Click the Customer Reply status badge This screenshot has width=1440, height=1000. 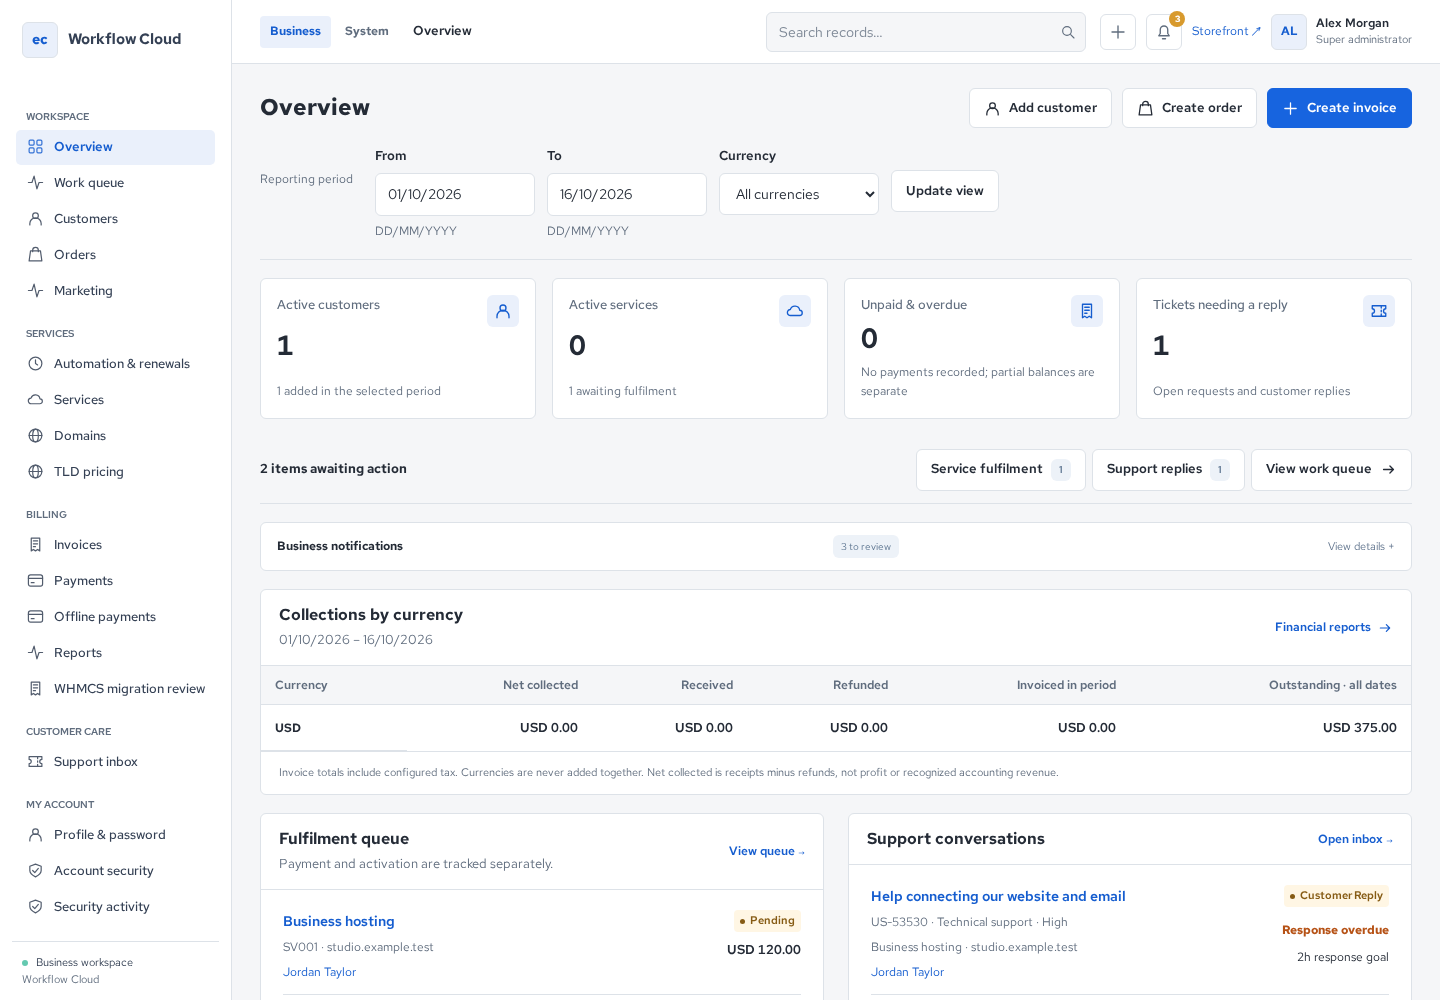click(1336, 896)
